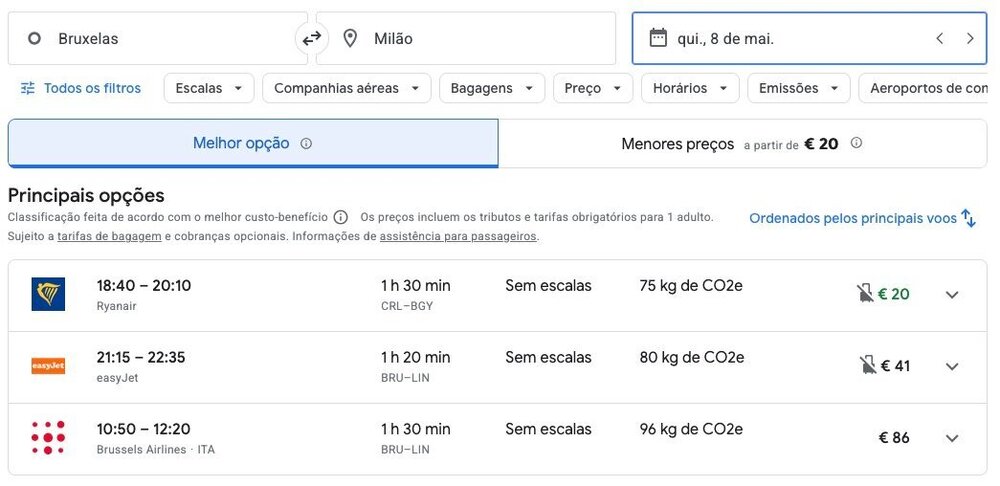Open Todos os filtros panel
This screenshot has width=1000, height=486.
(x=81, y=88)
